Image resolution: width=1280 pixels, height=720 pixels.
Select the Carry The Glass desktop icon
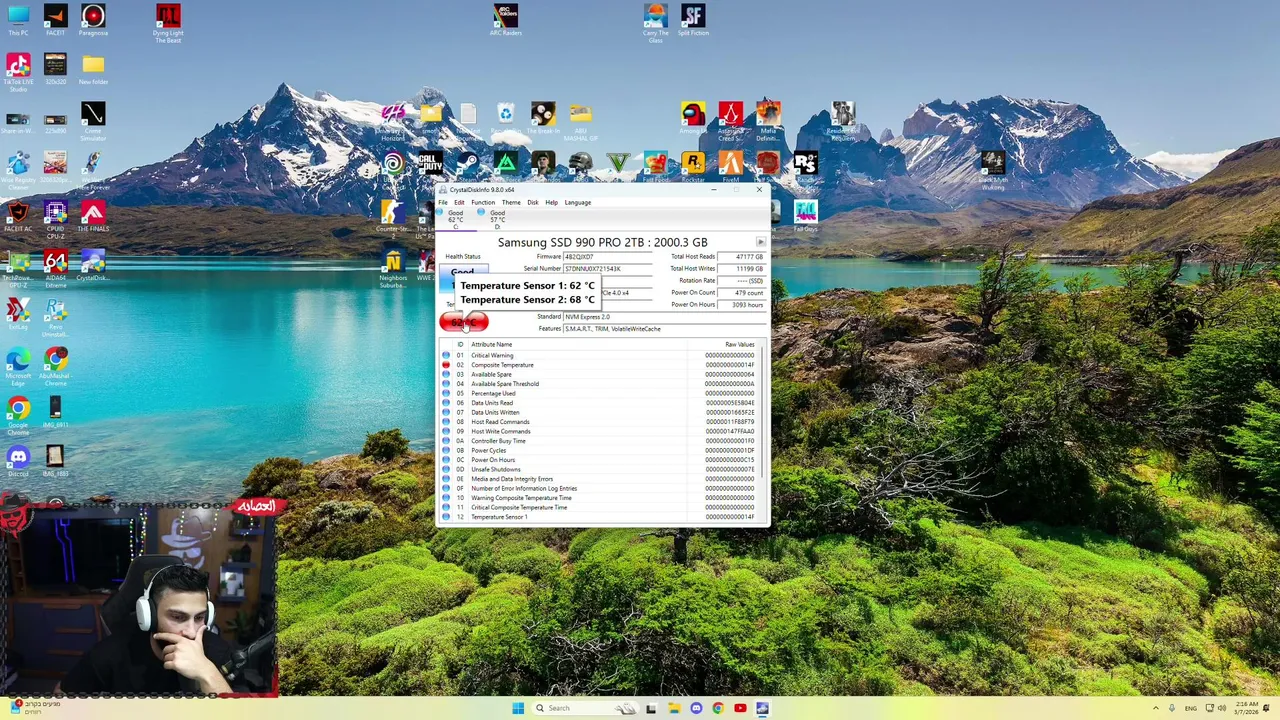(655, 24)
